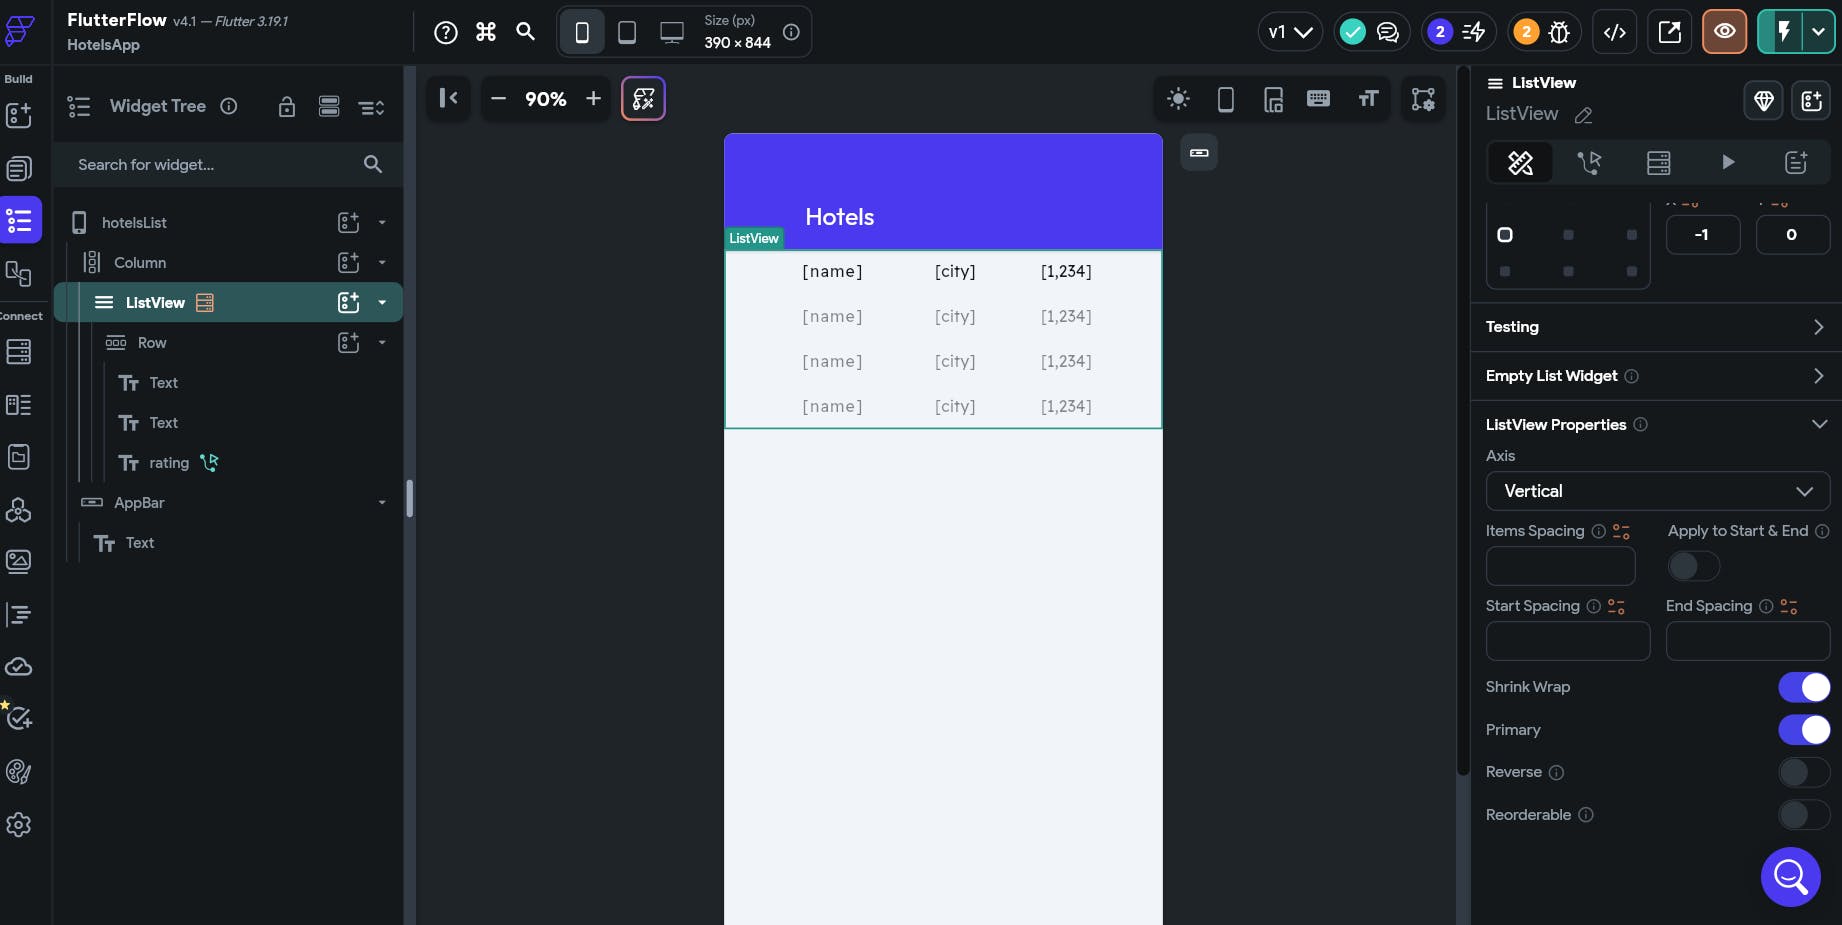Run test mode lightning button

pos(1782,32)
